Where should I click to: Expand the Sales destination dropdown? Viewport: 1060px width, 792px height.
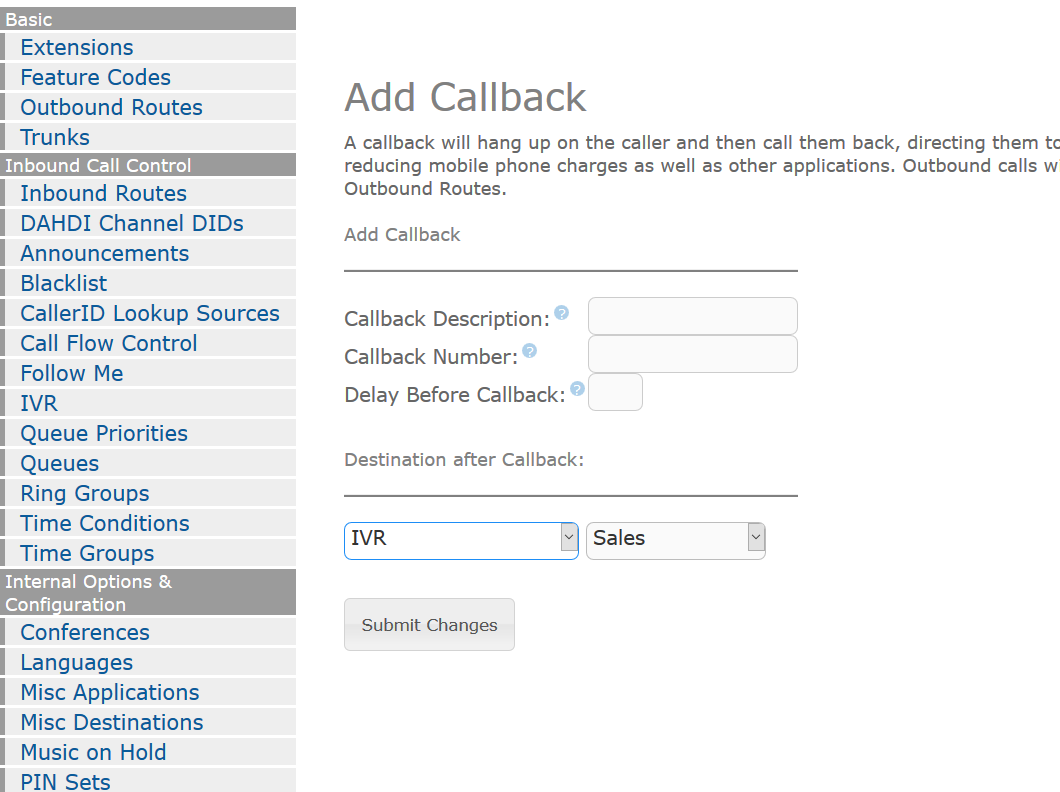[x=675, y=540]
